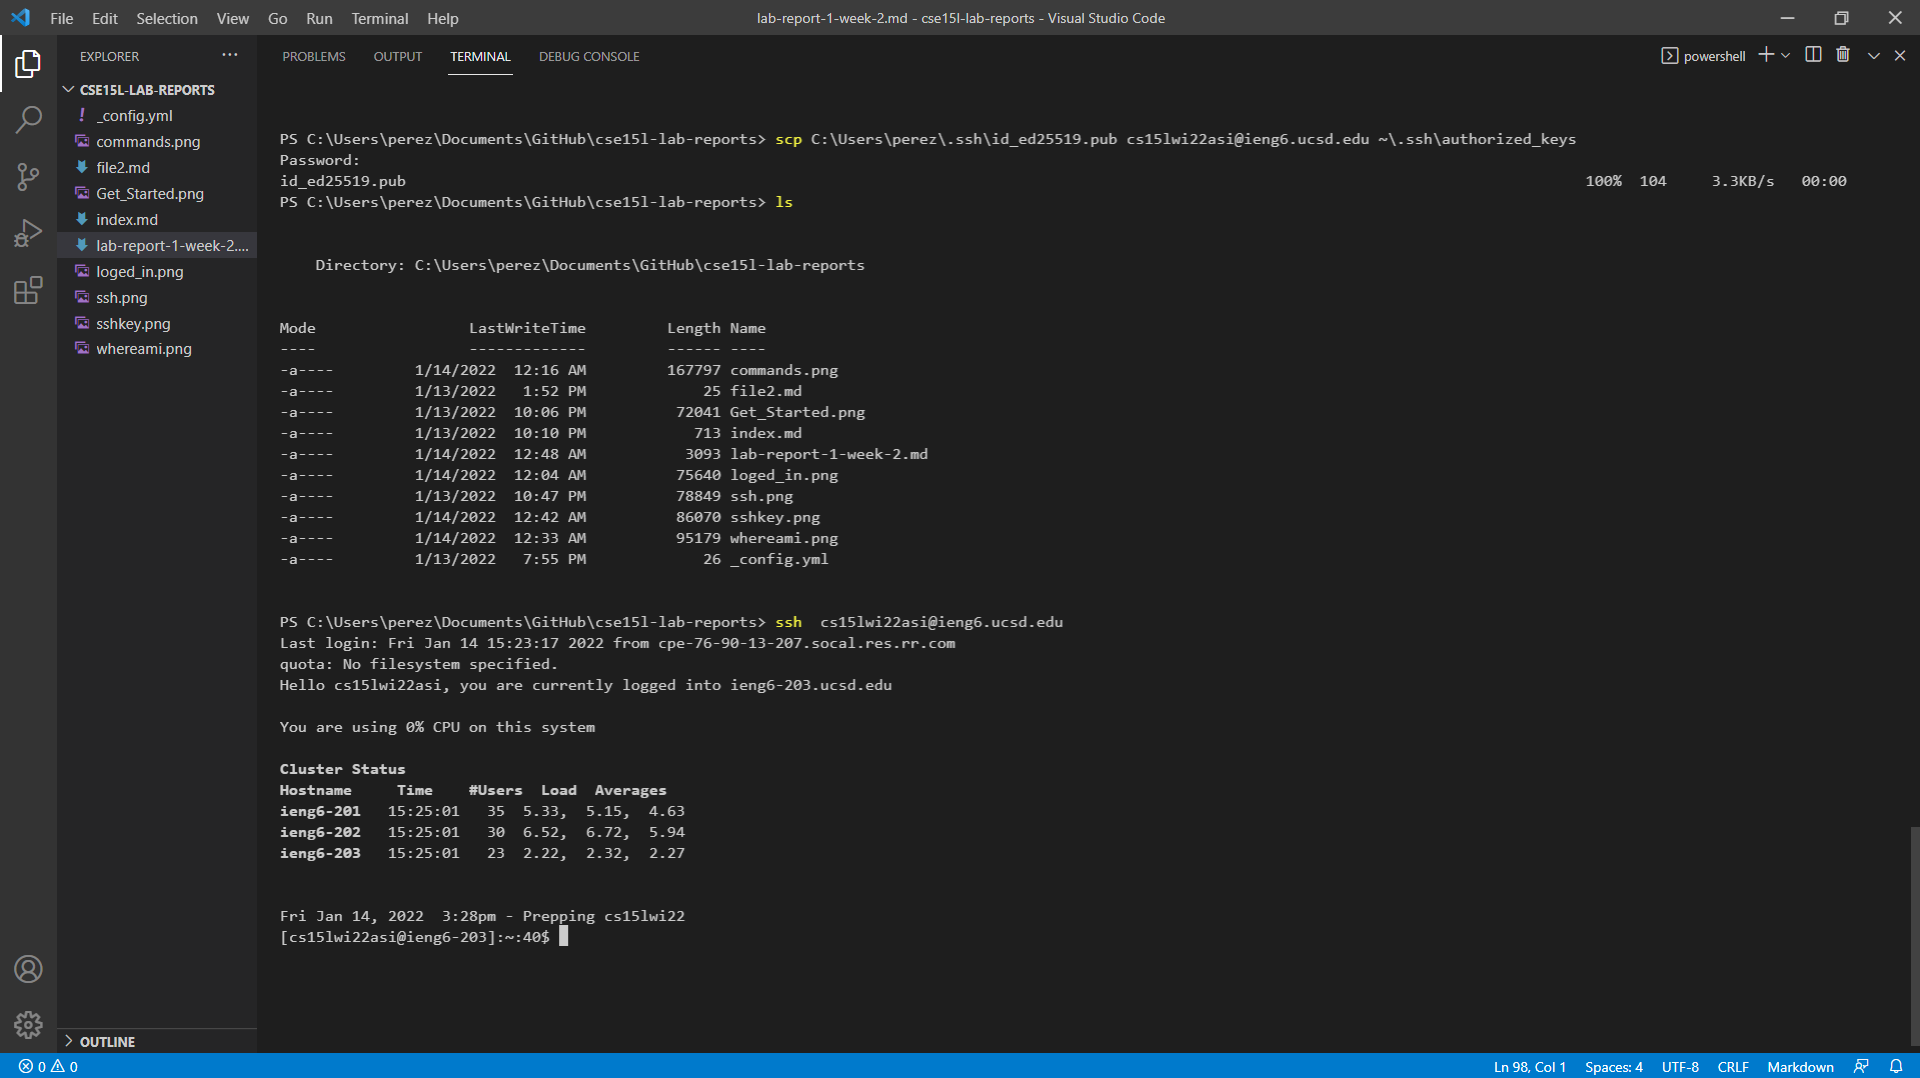
Task: Open the Accounts menu icon
Action: pos(28,969)
